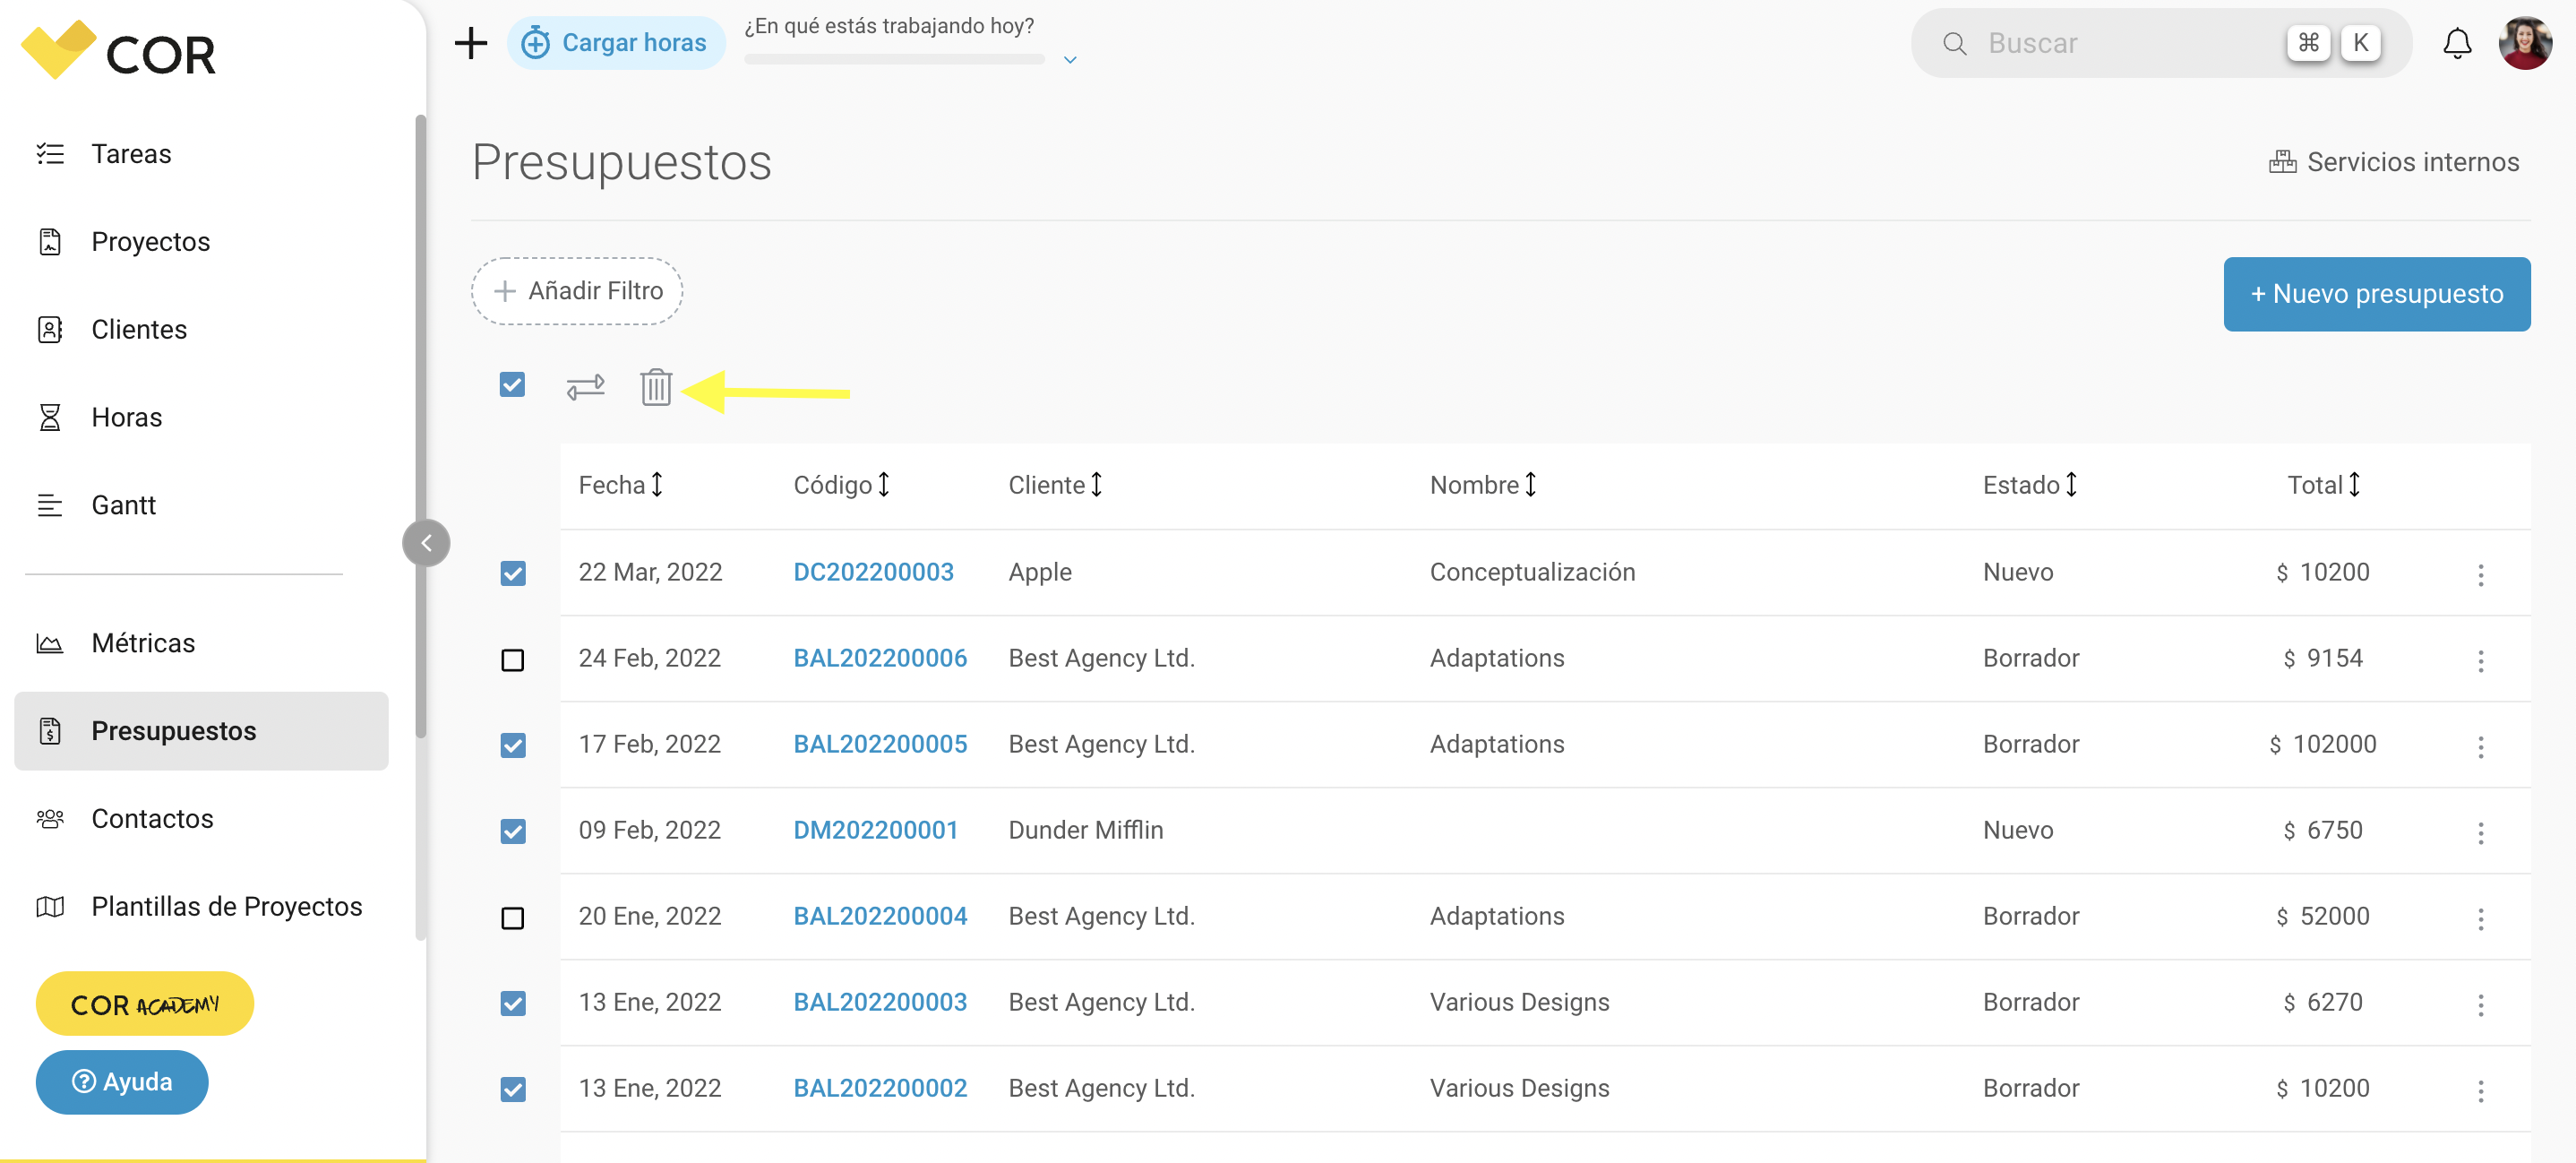Click the trash delete icon

tap(656, 387)
